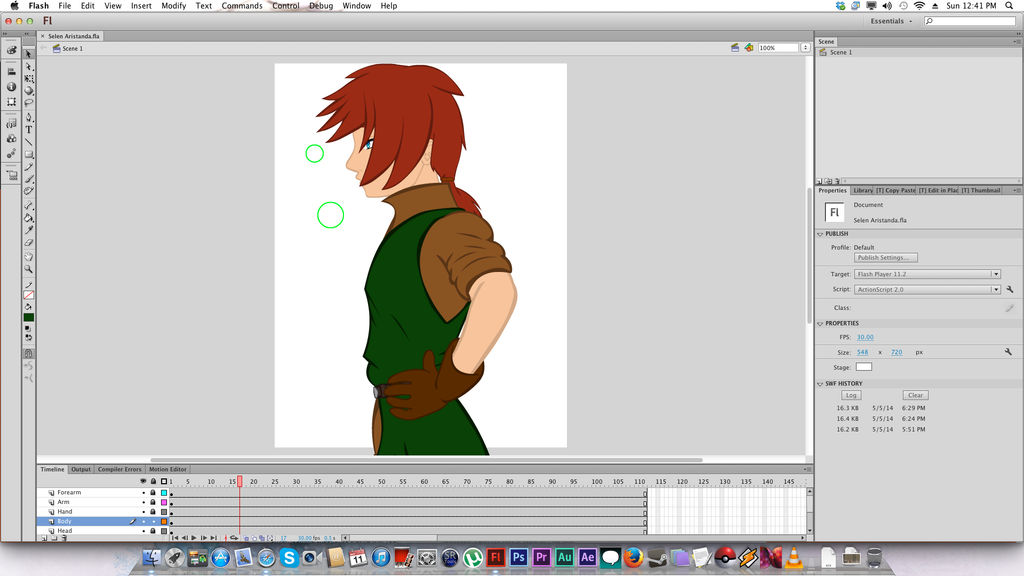Select the Subselection tool
Viewport: 1024px width, 576px height.
[29, 67]
